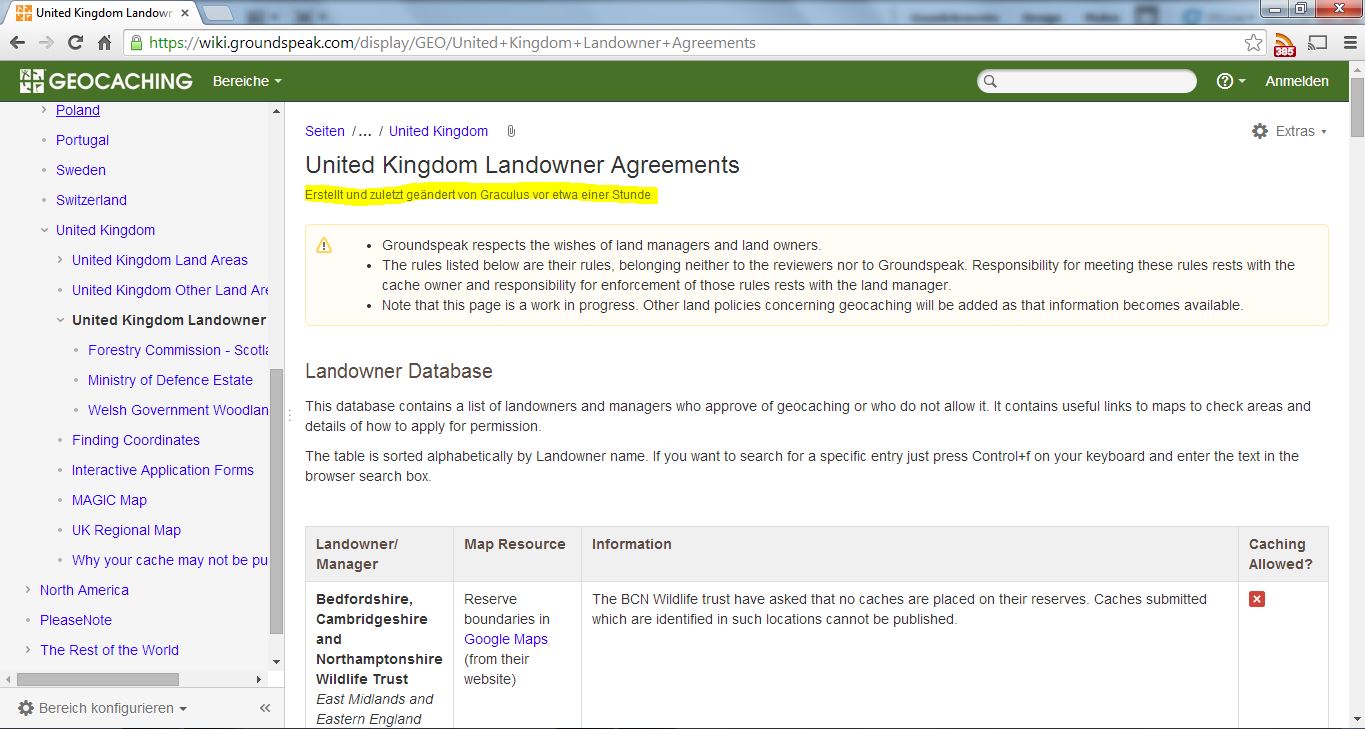
Task: Click the yellow warning triangle icon
Action: [324, 246]
